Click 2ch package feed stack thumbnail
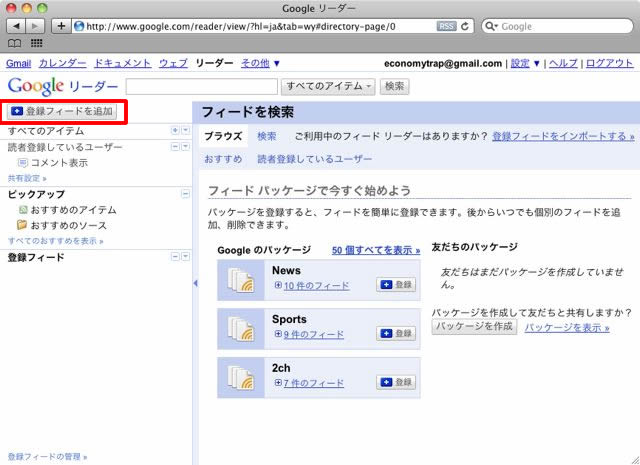 tap(241, 378)
